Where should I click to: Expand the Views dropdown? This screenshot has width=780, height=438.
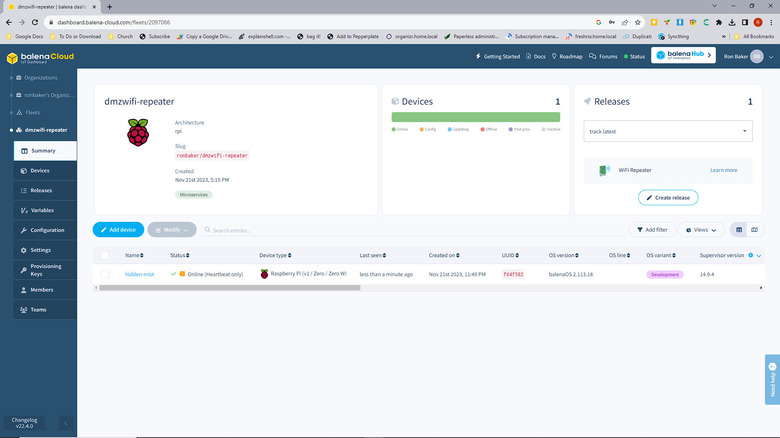(702, 229)
